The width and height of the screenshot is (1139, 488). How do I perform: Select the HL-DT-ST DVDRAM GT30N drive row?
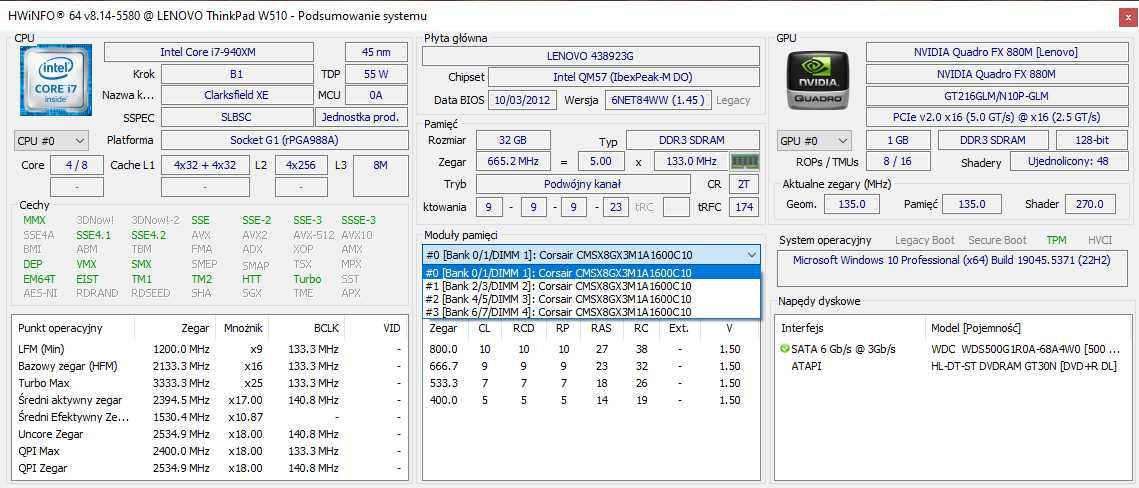point(954,366)
